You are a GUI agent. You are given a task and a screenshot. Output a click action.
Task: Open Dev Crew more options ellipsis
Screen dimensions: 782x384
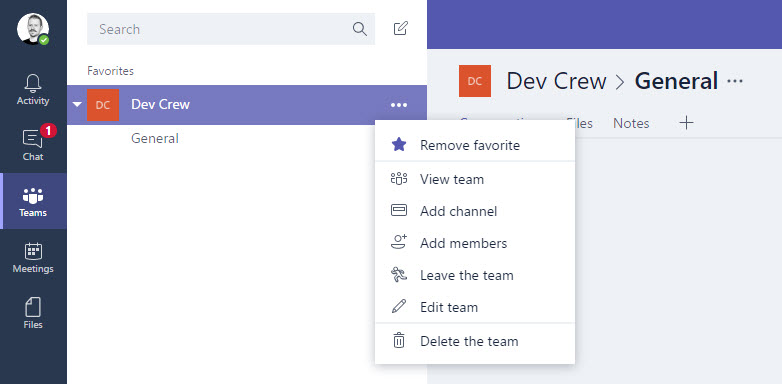399,105
